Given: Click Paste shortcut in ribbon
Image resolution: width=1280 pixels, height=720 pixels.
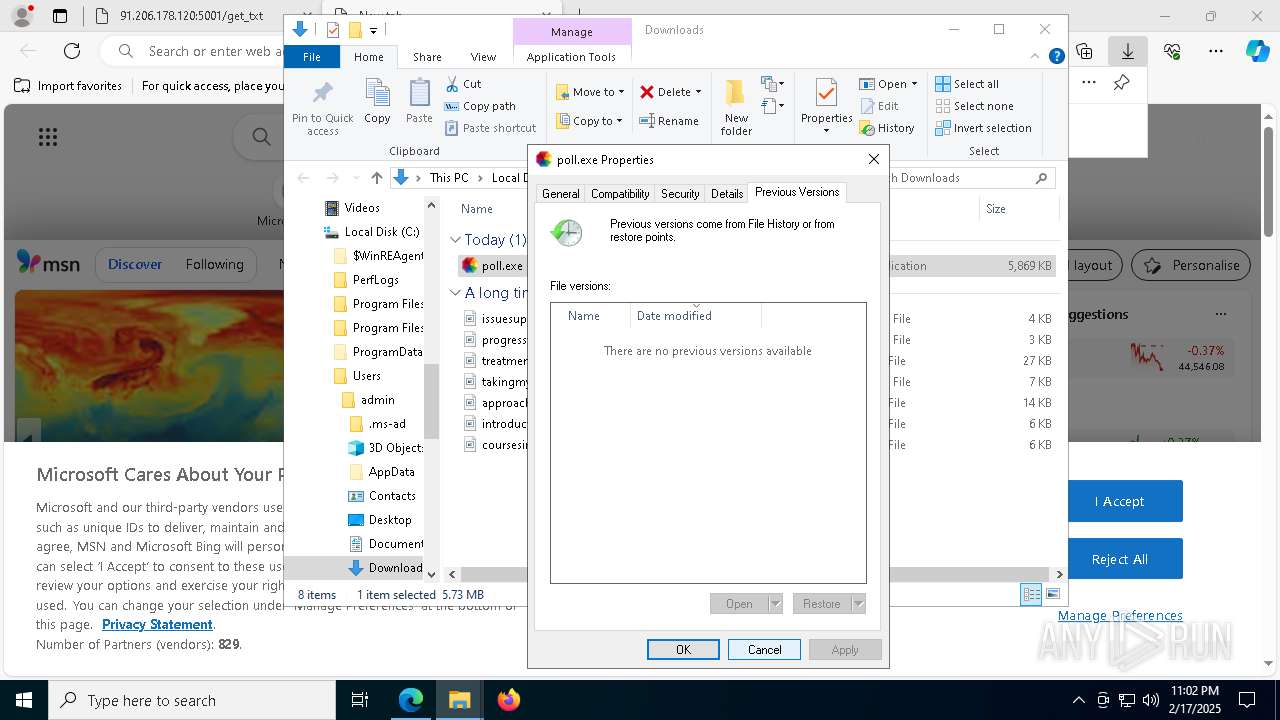Looking at the screenshot, I should [490, 128].
